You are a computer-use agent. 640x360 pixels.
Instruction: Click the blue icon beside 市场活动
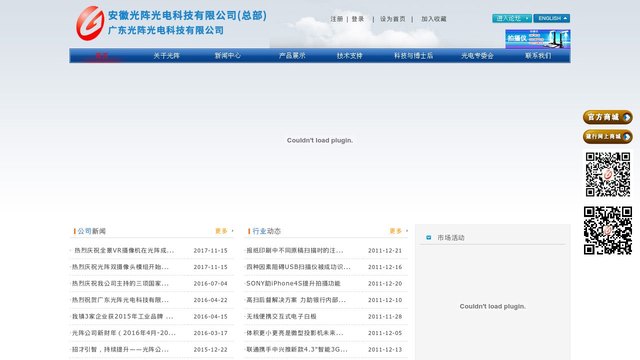429,237
